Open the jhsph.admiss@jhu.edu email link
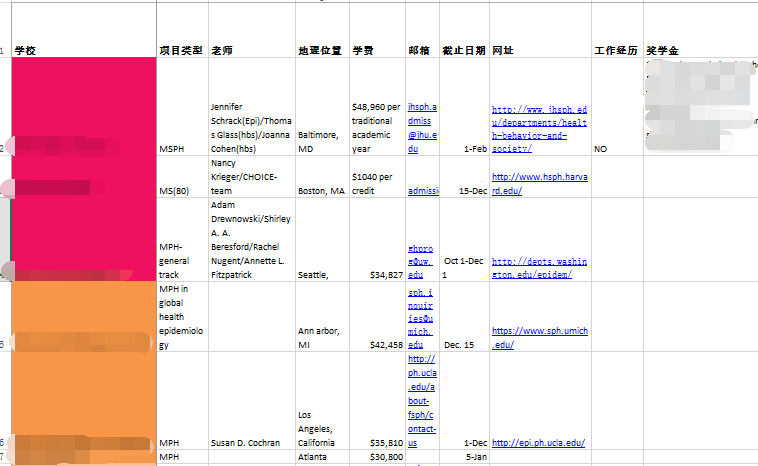This screenshot has height=466, width=758. pos(422,128)
